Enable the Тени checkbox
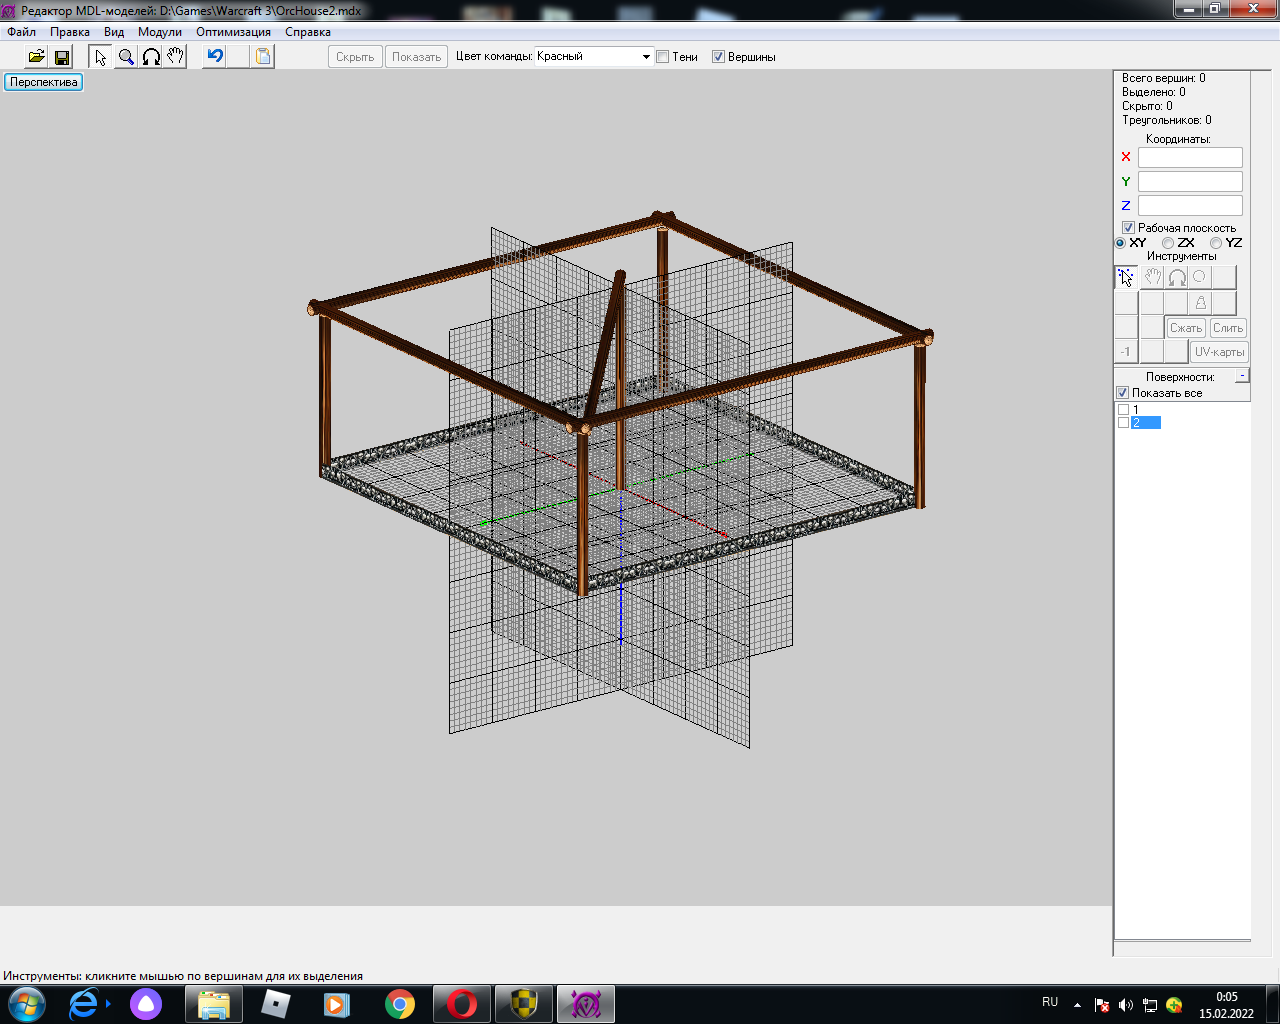The width and height of the screenshot is (1287, 1036). click(x=663, y=57)
